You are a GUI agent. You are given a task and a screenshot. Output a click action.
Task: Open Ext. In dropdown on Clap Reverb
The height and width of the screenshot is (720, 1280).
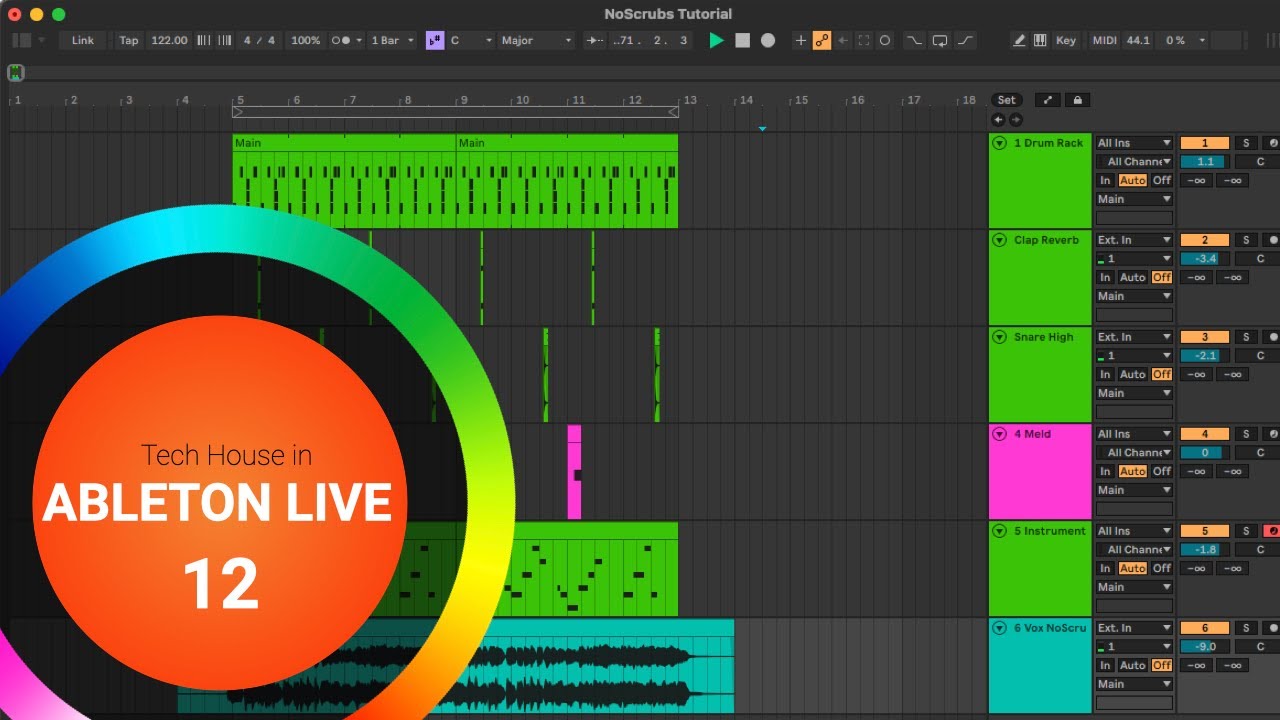(x=1134, y=240)
